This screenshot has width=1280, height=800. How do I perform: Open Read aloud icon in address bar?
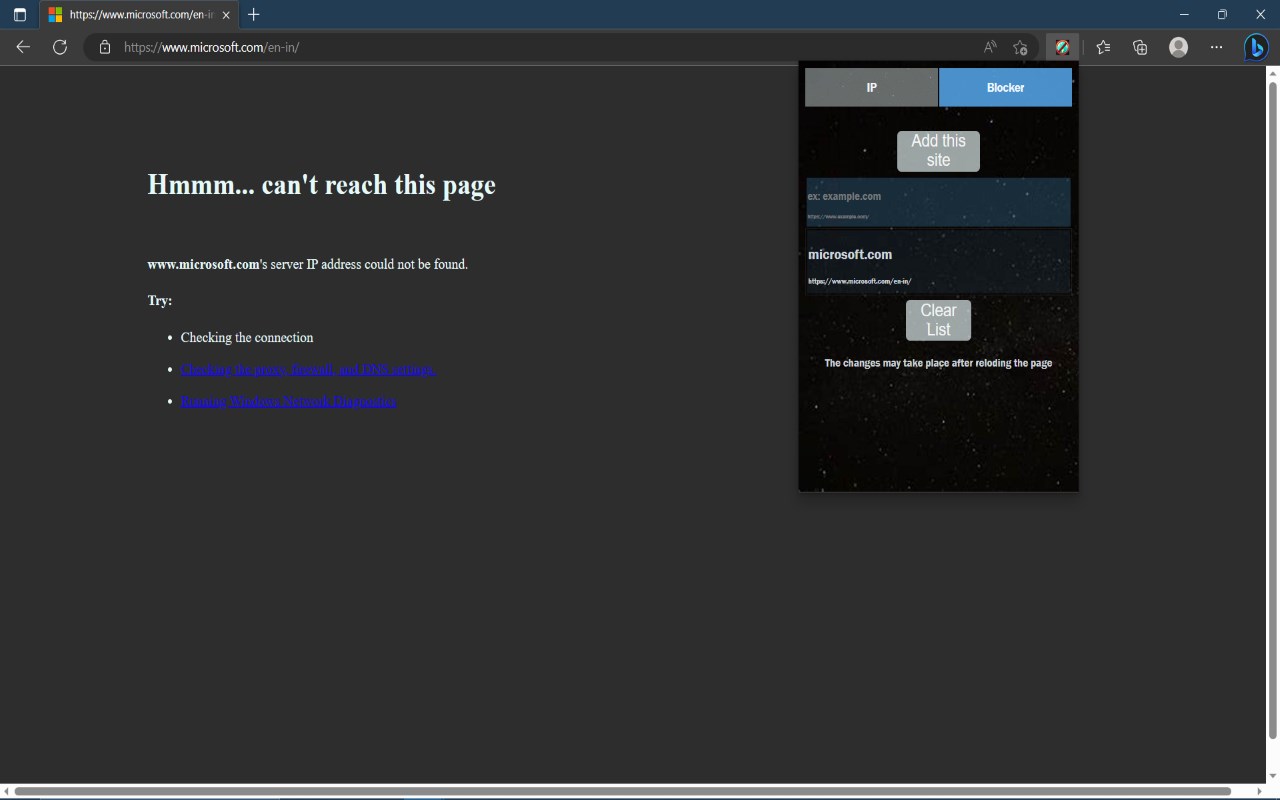pos(990,47)
